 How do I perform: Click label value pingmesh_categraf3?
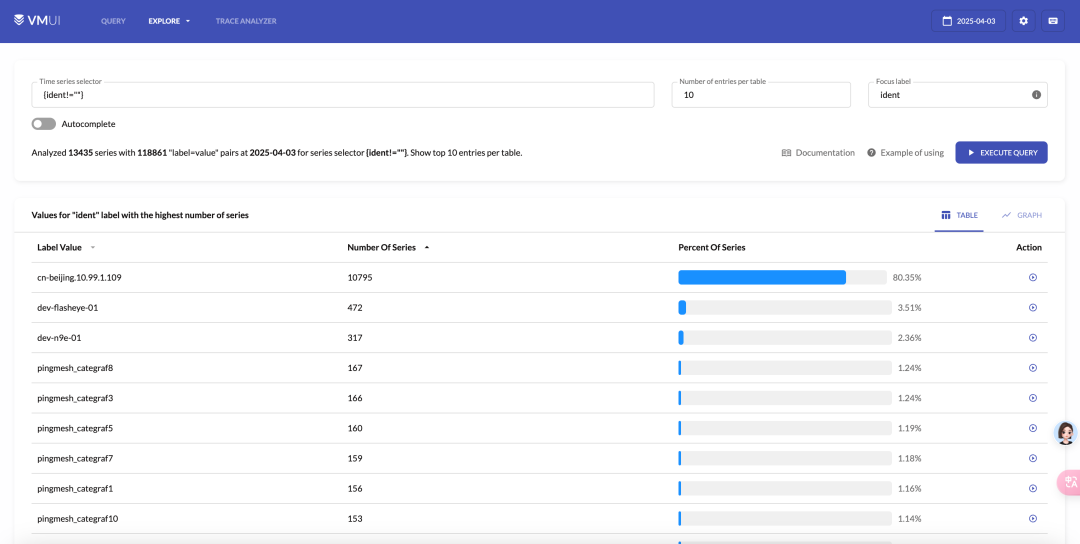[x=75, y=398]
